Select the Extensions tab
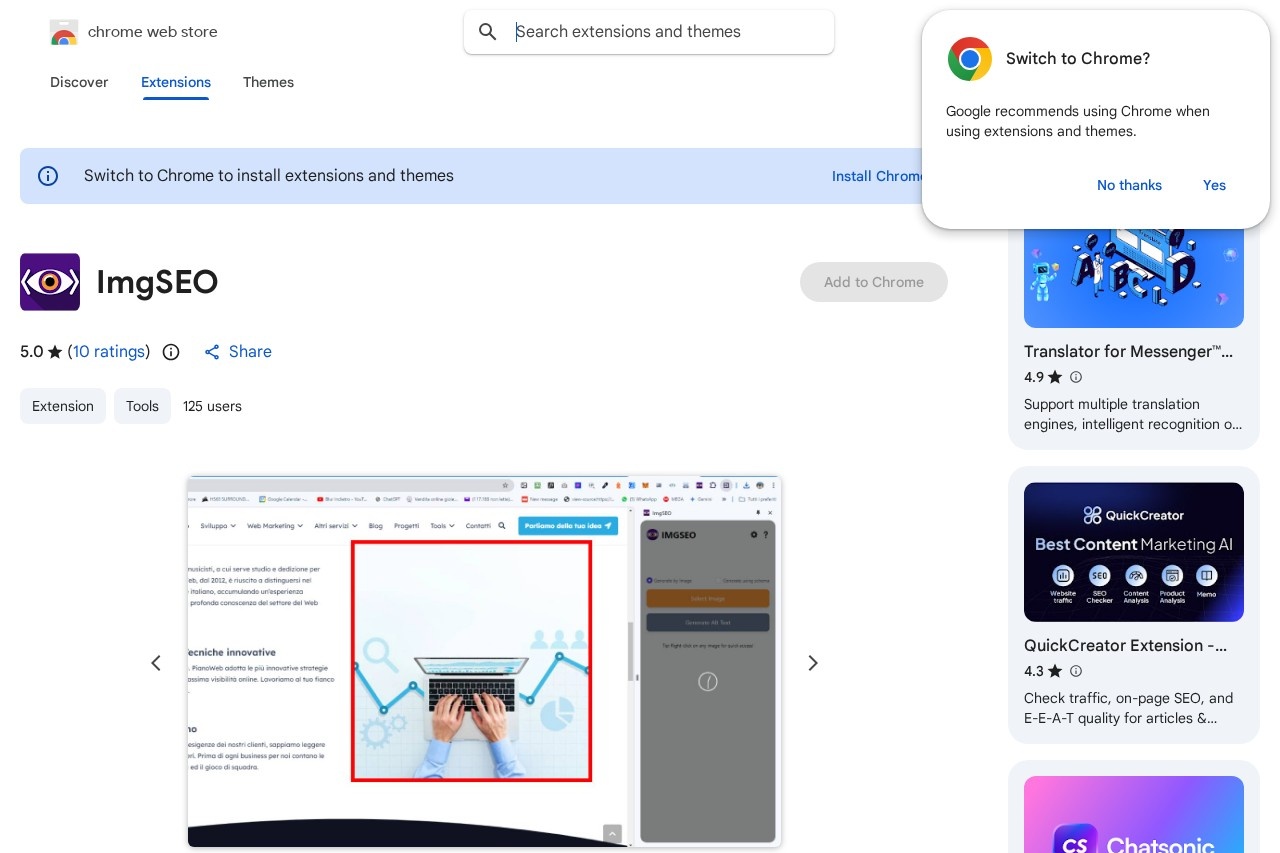Viewport: 1280px width, 853px height. (x=176, y=82)
